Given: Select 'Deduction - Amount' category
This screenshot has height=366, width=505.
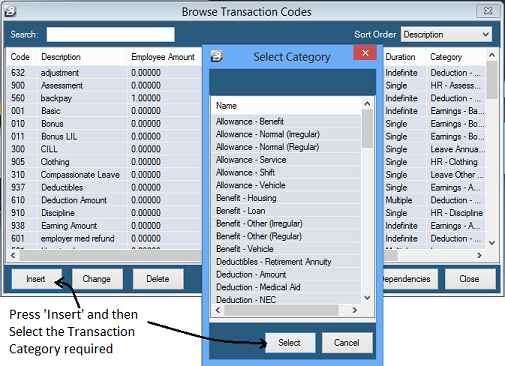Looking at the screenshot, I should (x=286, y=274).
